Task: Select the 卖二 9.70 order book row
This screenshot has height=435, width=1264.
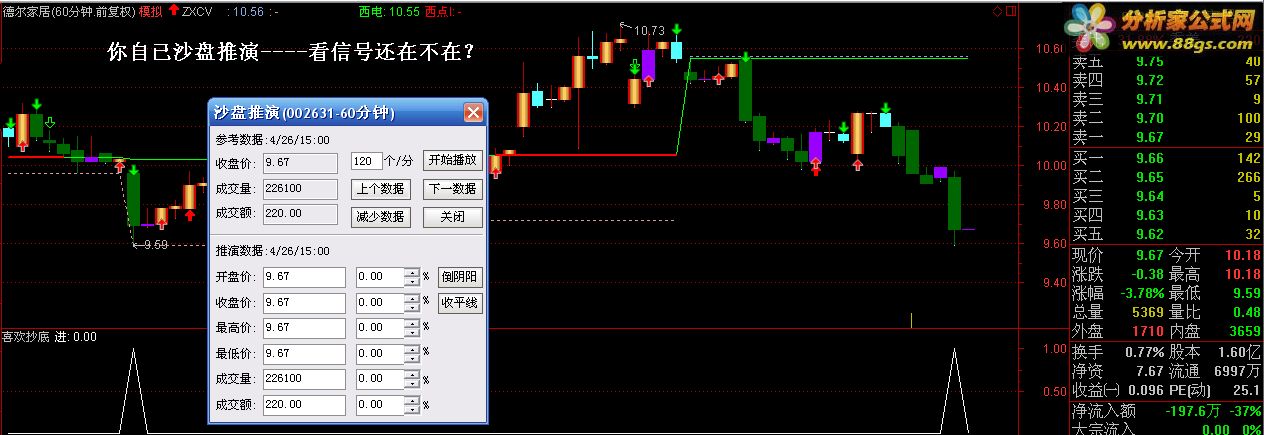Action: (1166, 117)
